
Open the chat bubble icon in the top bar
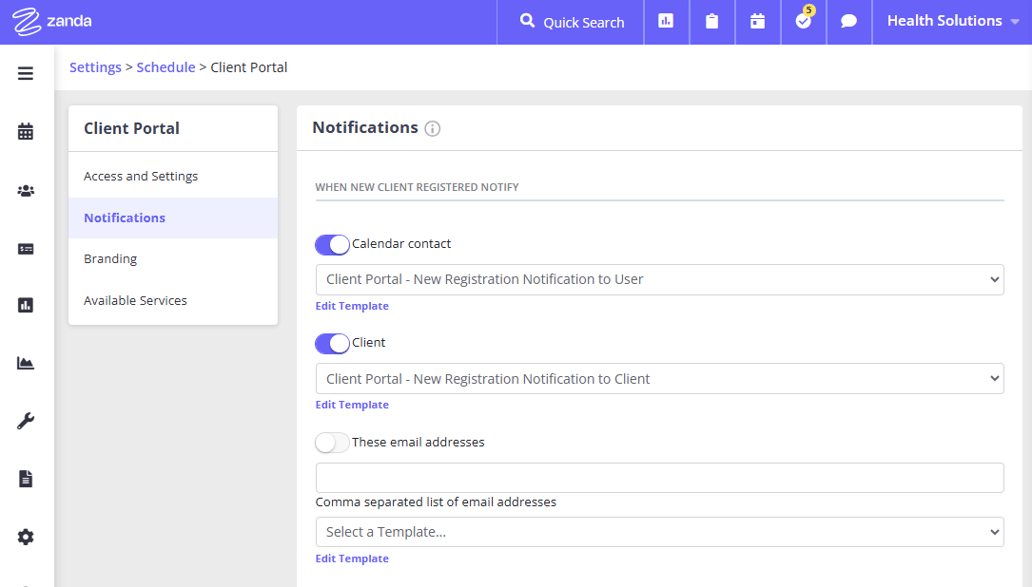(848, 21)
